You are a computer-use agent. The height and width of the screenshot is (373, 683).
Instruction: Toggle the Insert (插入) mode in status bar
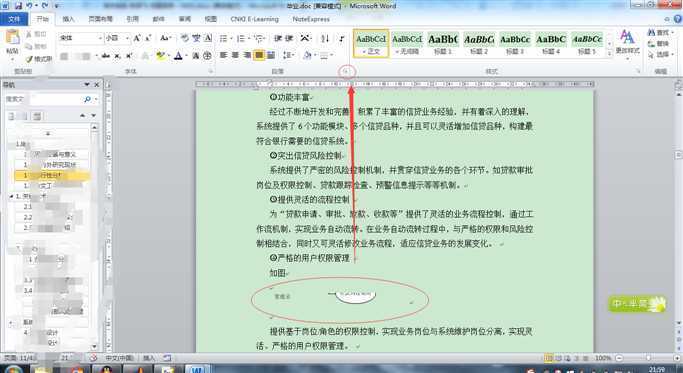pyautogui.click(x=149, y=358)
